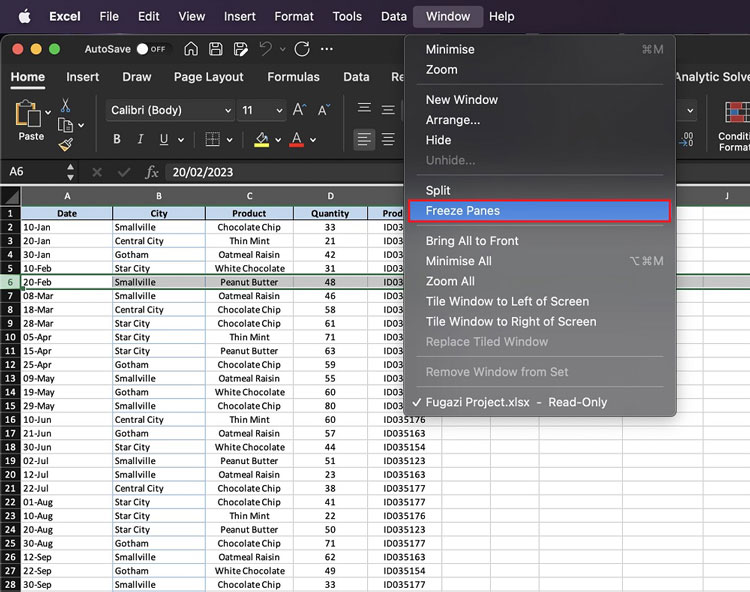Expand the fill colour options arrow

tap(278, 140)
